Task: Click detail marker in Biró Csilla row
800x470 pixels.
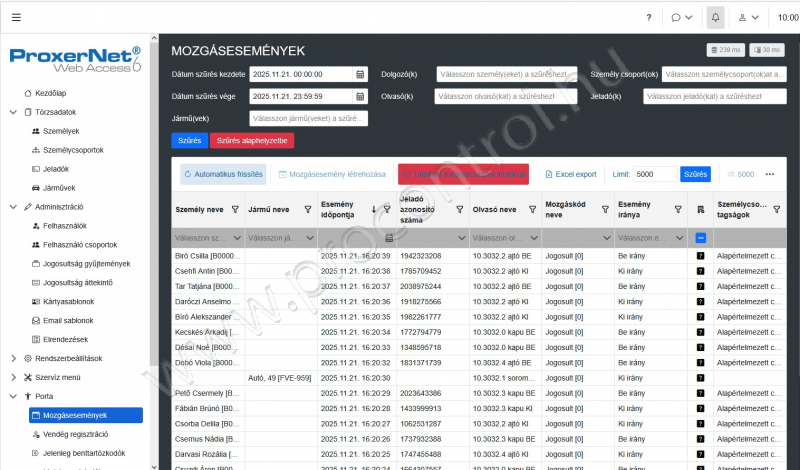Action: pyautogui.click(x=701, y=256)
